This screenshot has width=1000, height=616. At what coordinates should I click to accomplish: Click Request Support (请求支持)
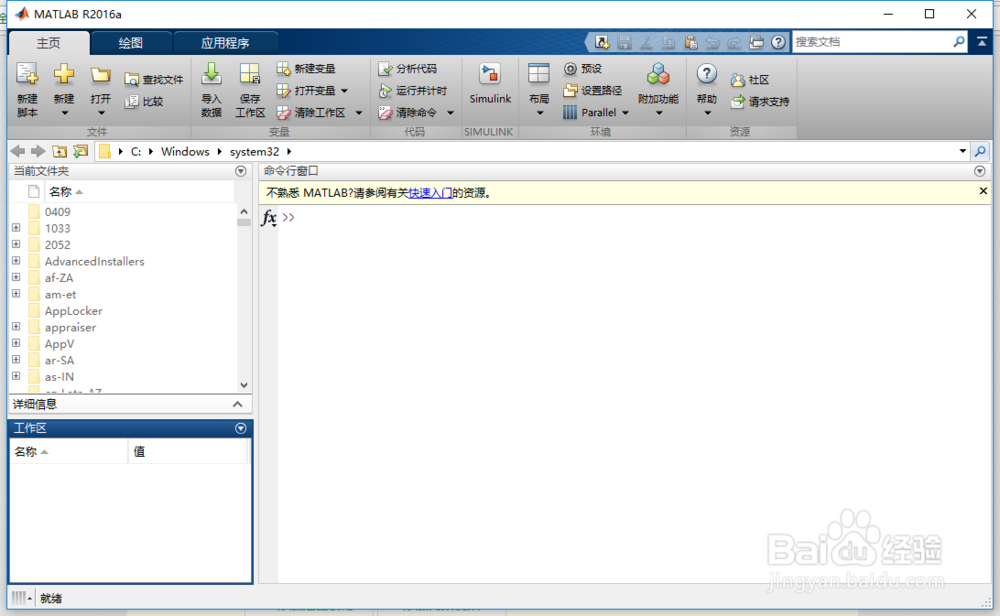coord(760,101)
